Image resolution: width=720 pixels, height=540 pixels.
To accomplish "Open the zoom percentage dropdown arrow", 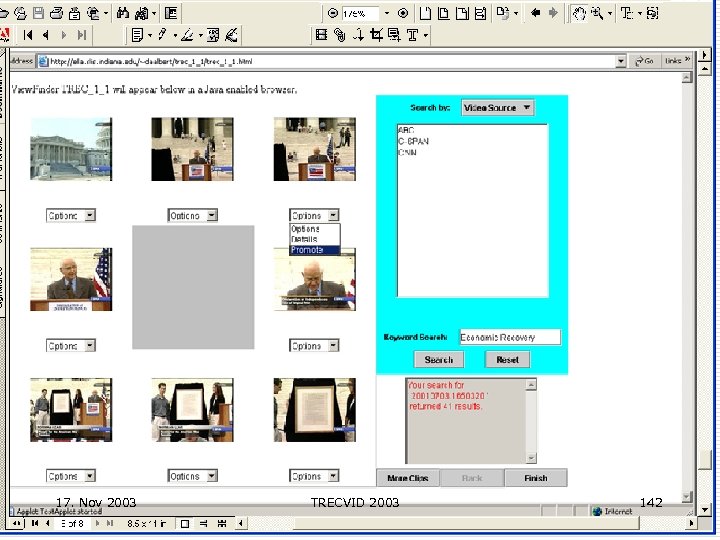I will click(387, 13).
